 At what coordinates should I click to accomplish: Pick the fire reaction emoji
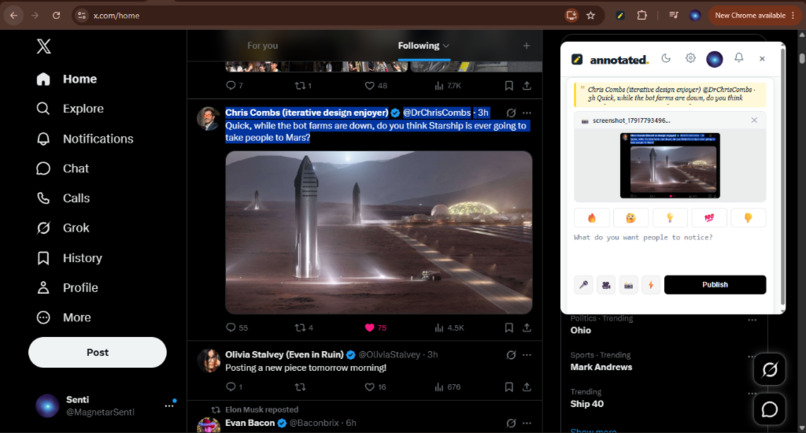coord(592,218)
